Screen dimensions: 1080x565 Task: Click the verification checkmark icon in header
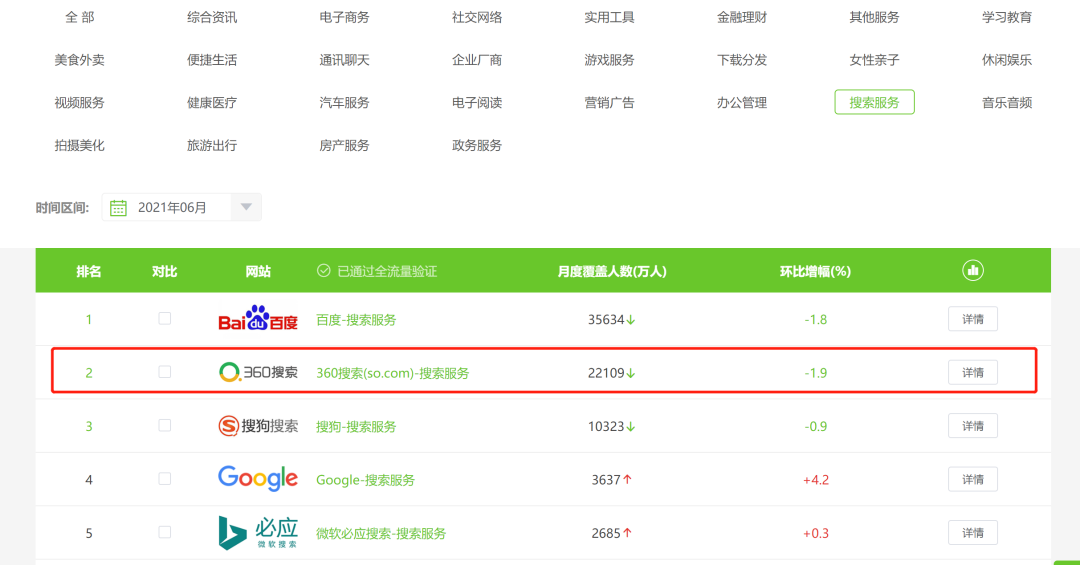click(323, 271)
